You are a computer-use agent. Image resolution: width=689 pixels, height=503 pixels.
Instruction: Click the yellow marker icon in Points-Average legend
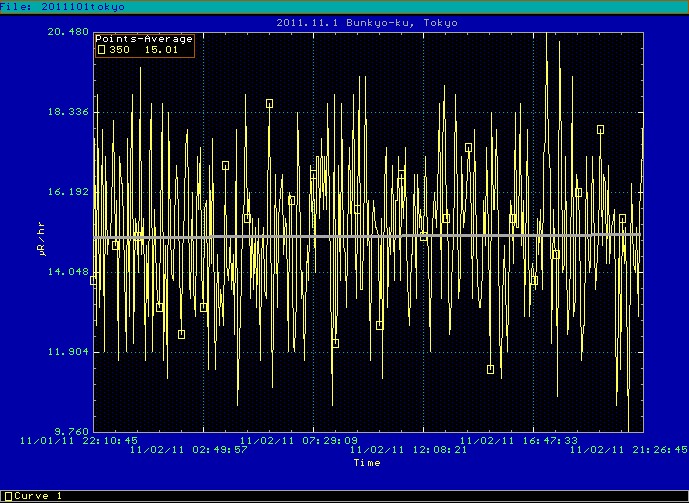100,49
